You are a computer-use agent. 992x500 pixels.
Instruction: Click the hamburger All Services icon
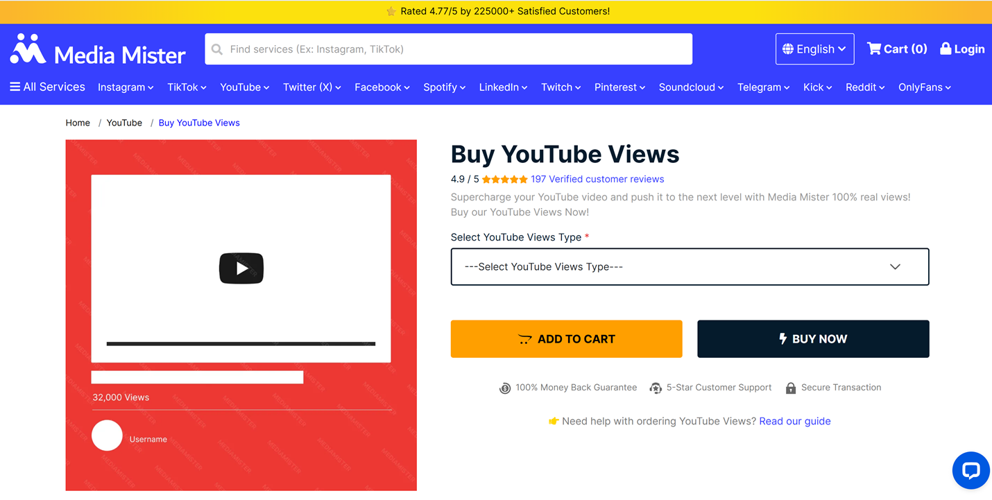tap(15, 87)
